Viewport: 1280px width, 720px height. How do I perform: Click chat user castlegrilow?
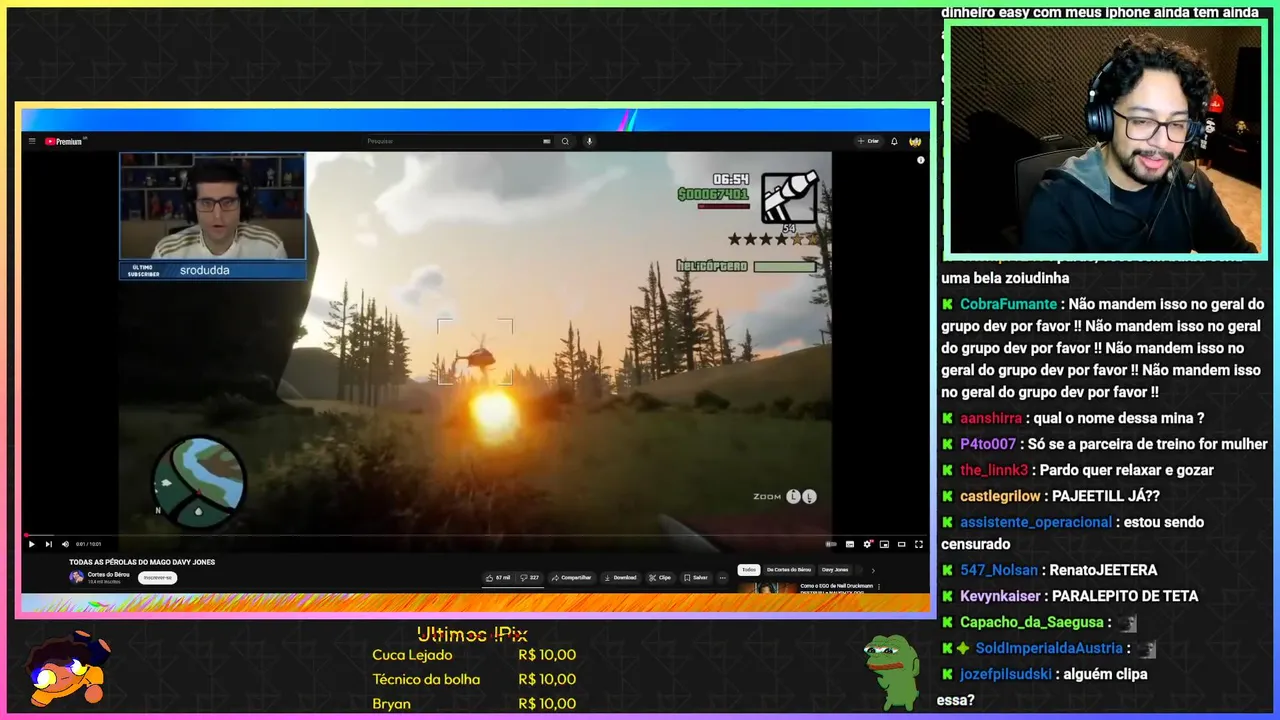[1000, 496]
